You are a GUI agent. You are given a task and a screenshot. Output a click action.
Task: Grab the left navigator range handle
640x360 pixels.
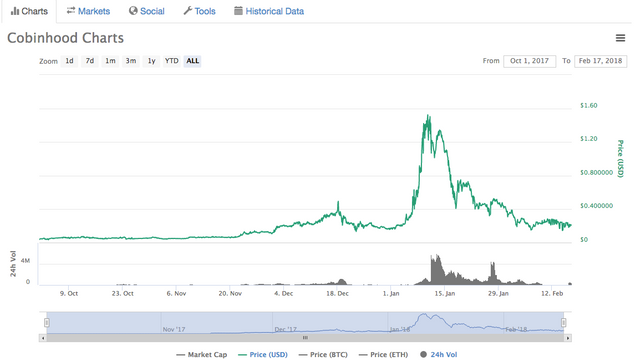click(x=47, y=323)
